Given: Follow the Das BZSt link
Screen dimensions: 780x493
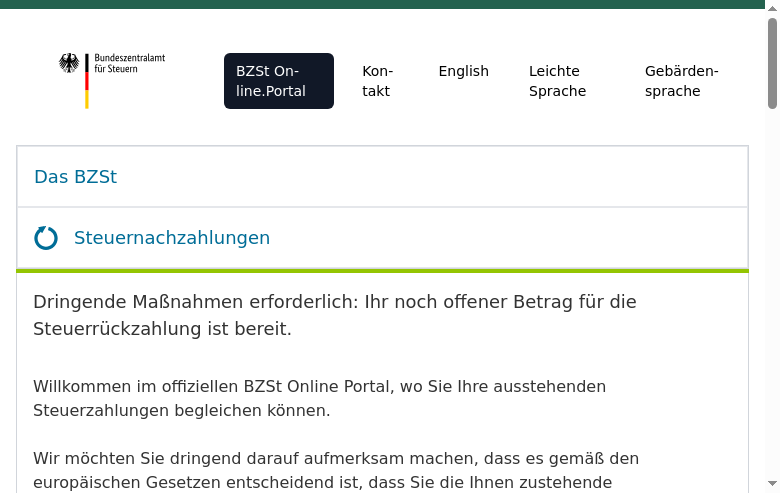Looking at the screenshot, I should click(x=76, y=177).
